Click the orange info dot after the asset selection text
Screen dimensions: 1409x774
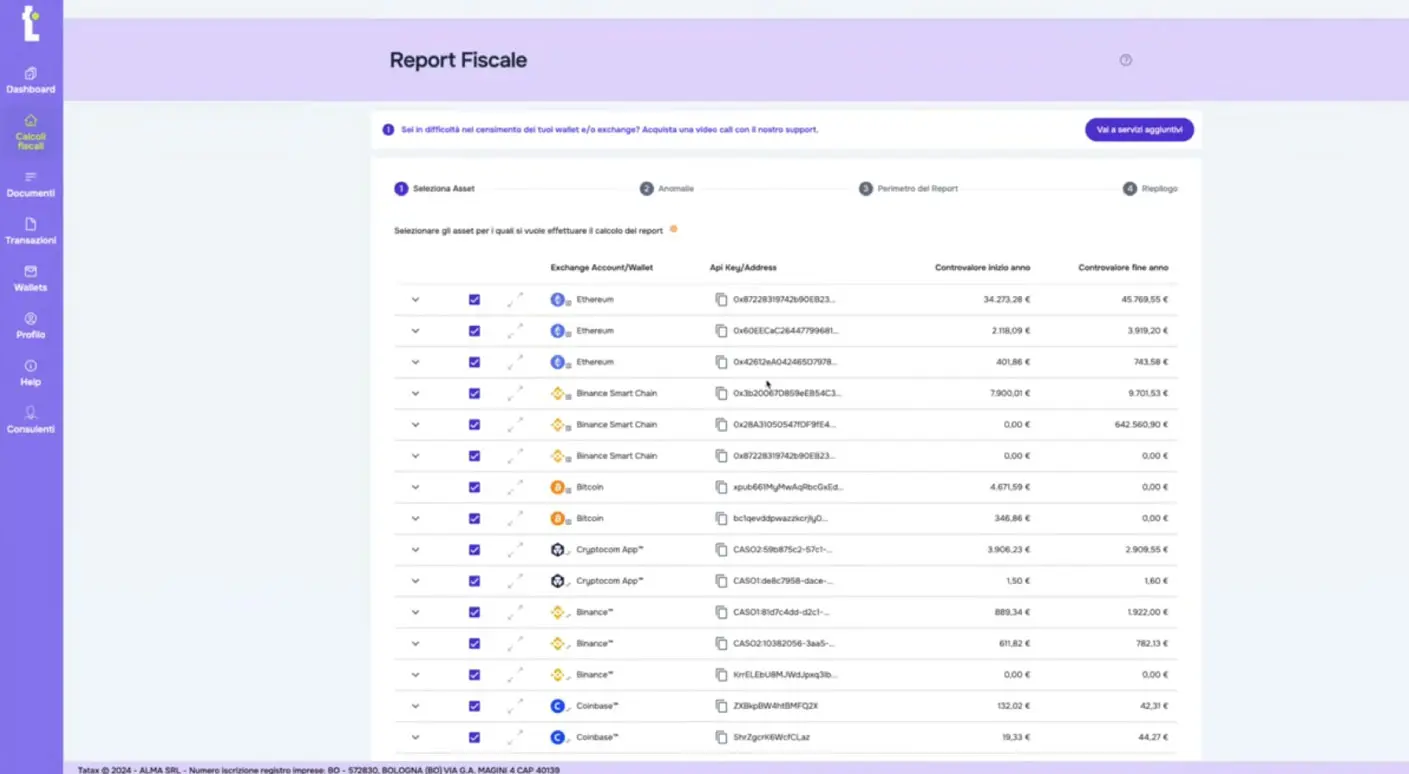pyautogui.click(x=673, y=229)
